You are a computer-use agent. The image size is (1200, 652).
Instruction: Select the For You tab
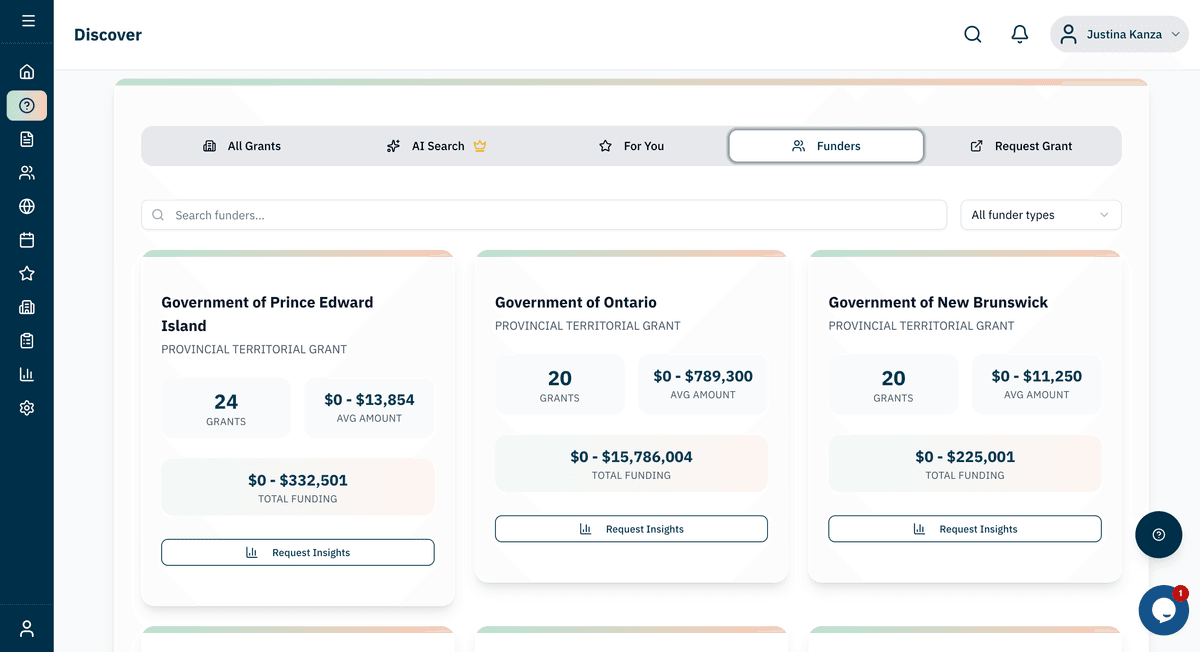click(x=632, y=145)
